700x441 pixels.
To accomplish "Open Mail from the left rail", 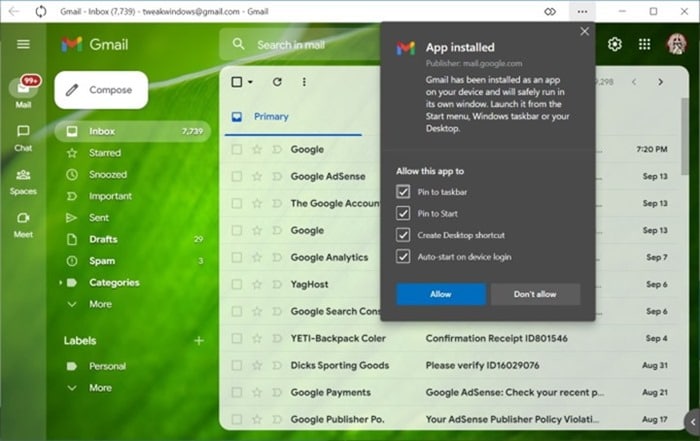I will pos(23,93).
